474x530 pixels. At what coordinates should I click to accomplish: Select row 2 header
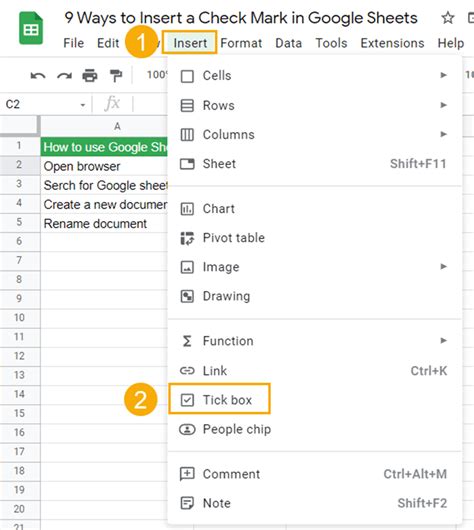tap(20, 165)
